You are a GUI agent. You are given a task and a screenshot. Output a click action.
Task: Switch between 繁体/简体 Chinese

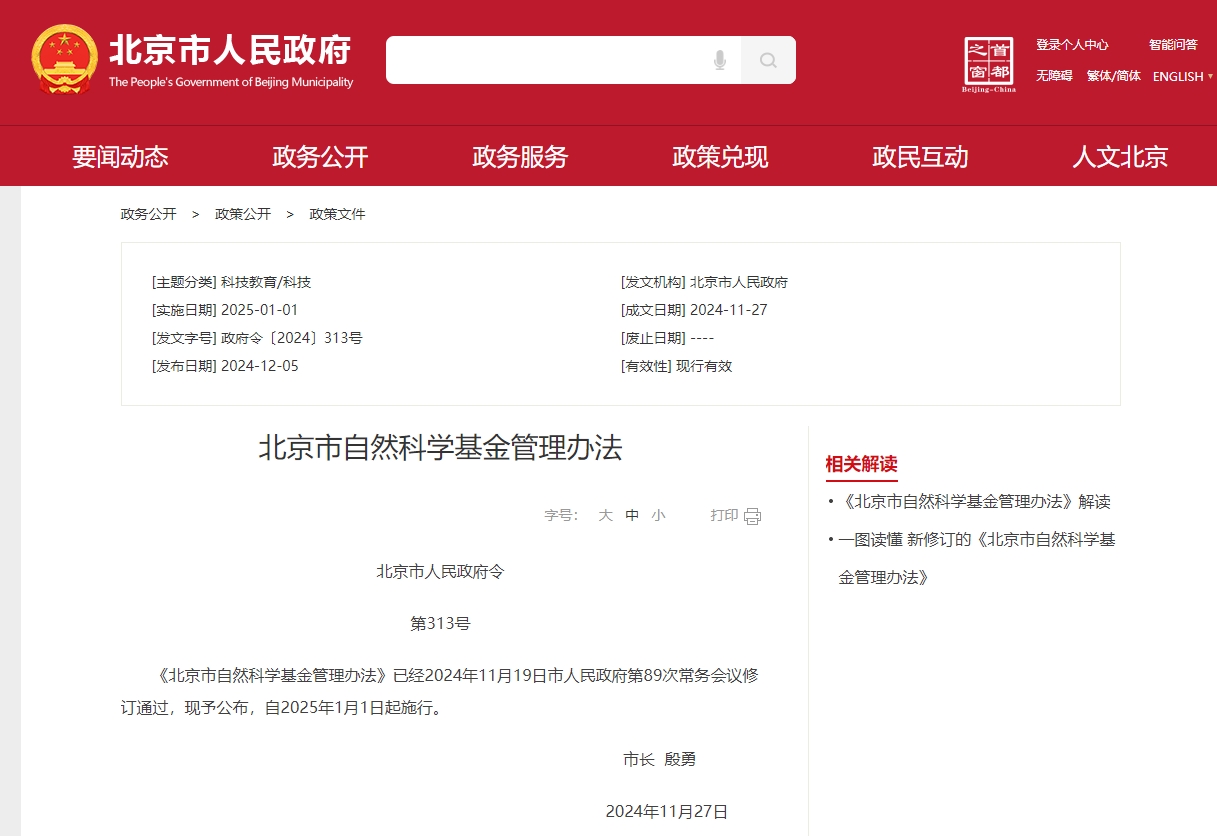point(1113,76)
